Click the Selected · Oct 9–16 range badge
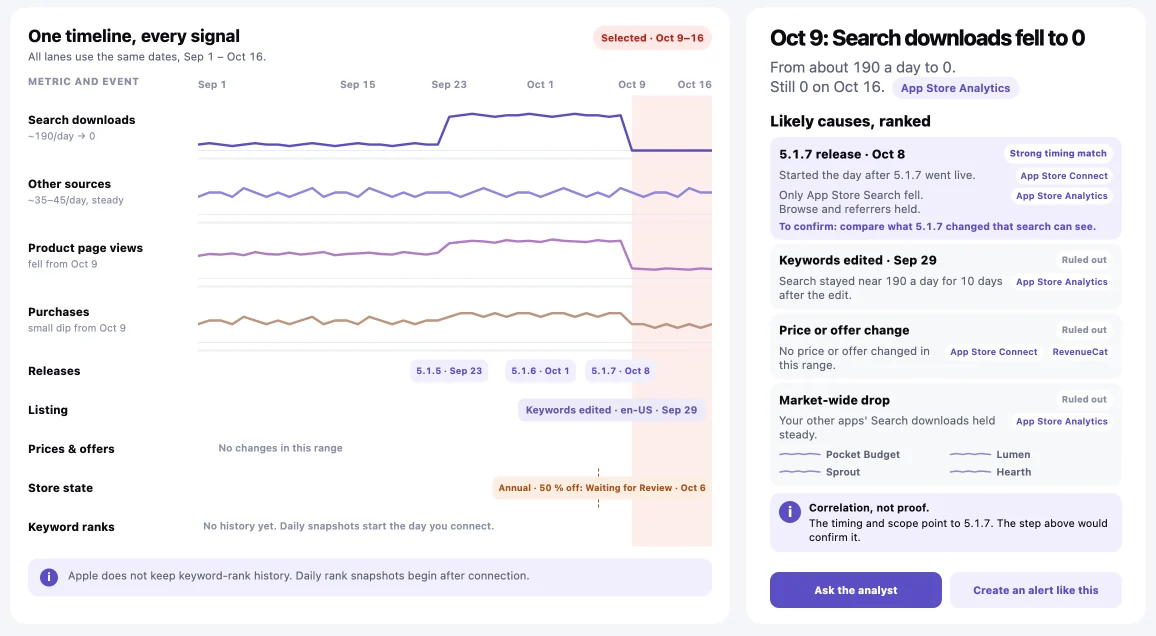Image resolution: width=1156 pixels, height=636 pixels. (x=652, y=38)
